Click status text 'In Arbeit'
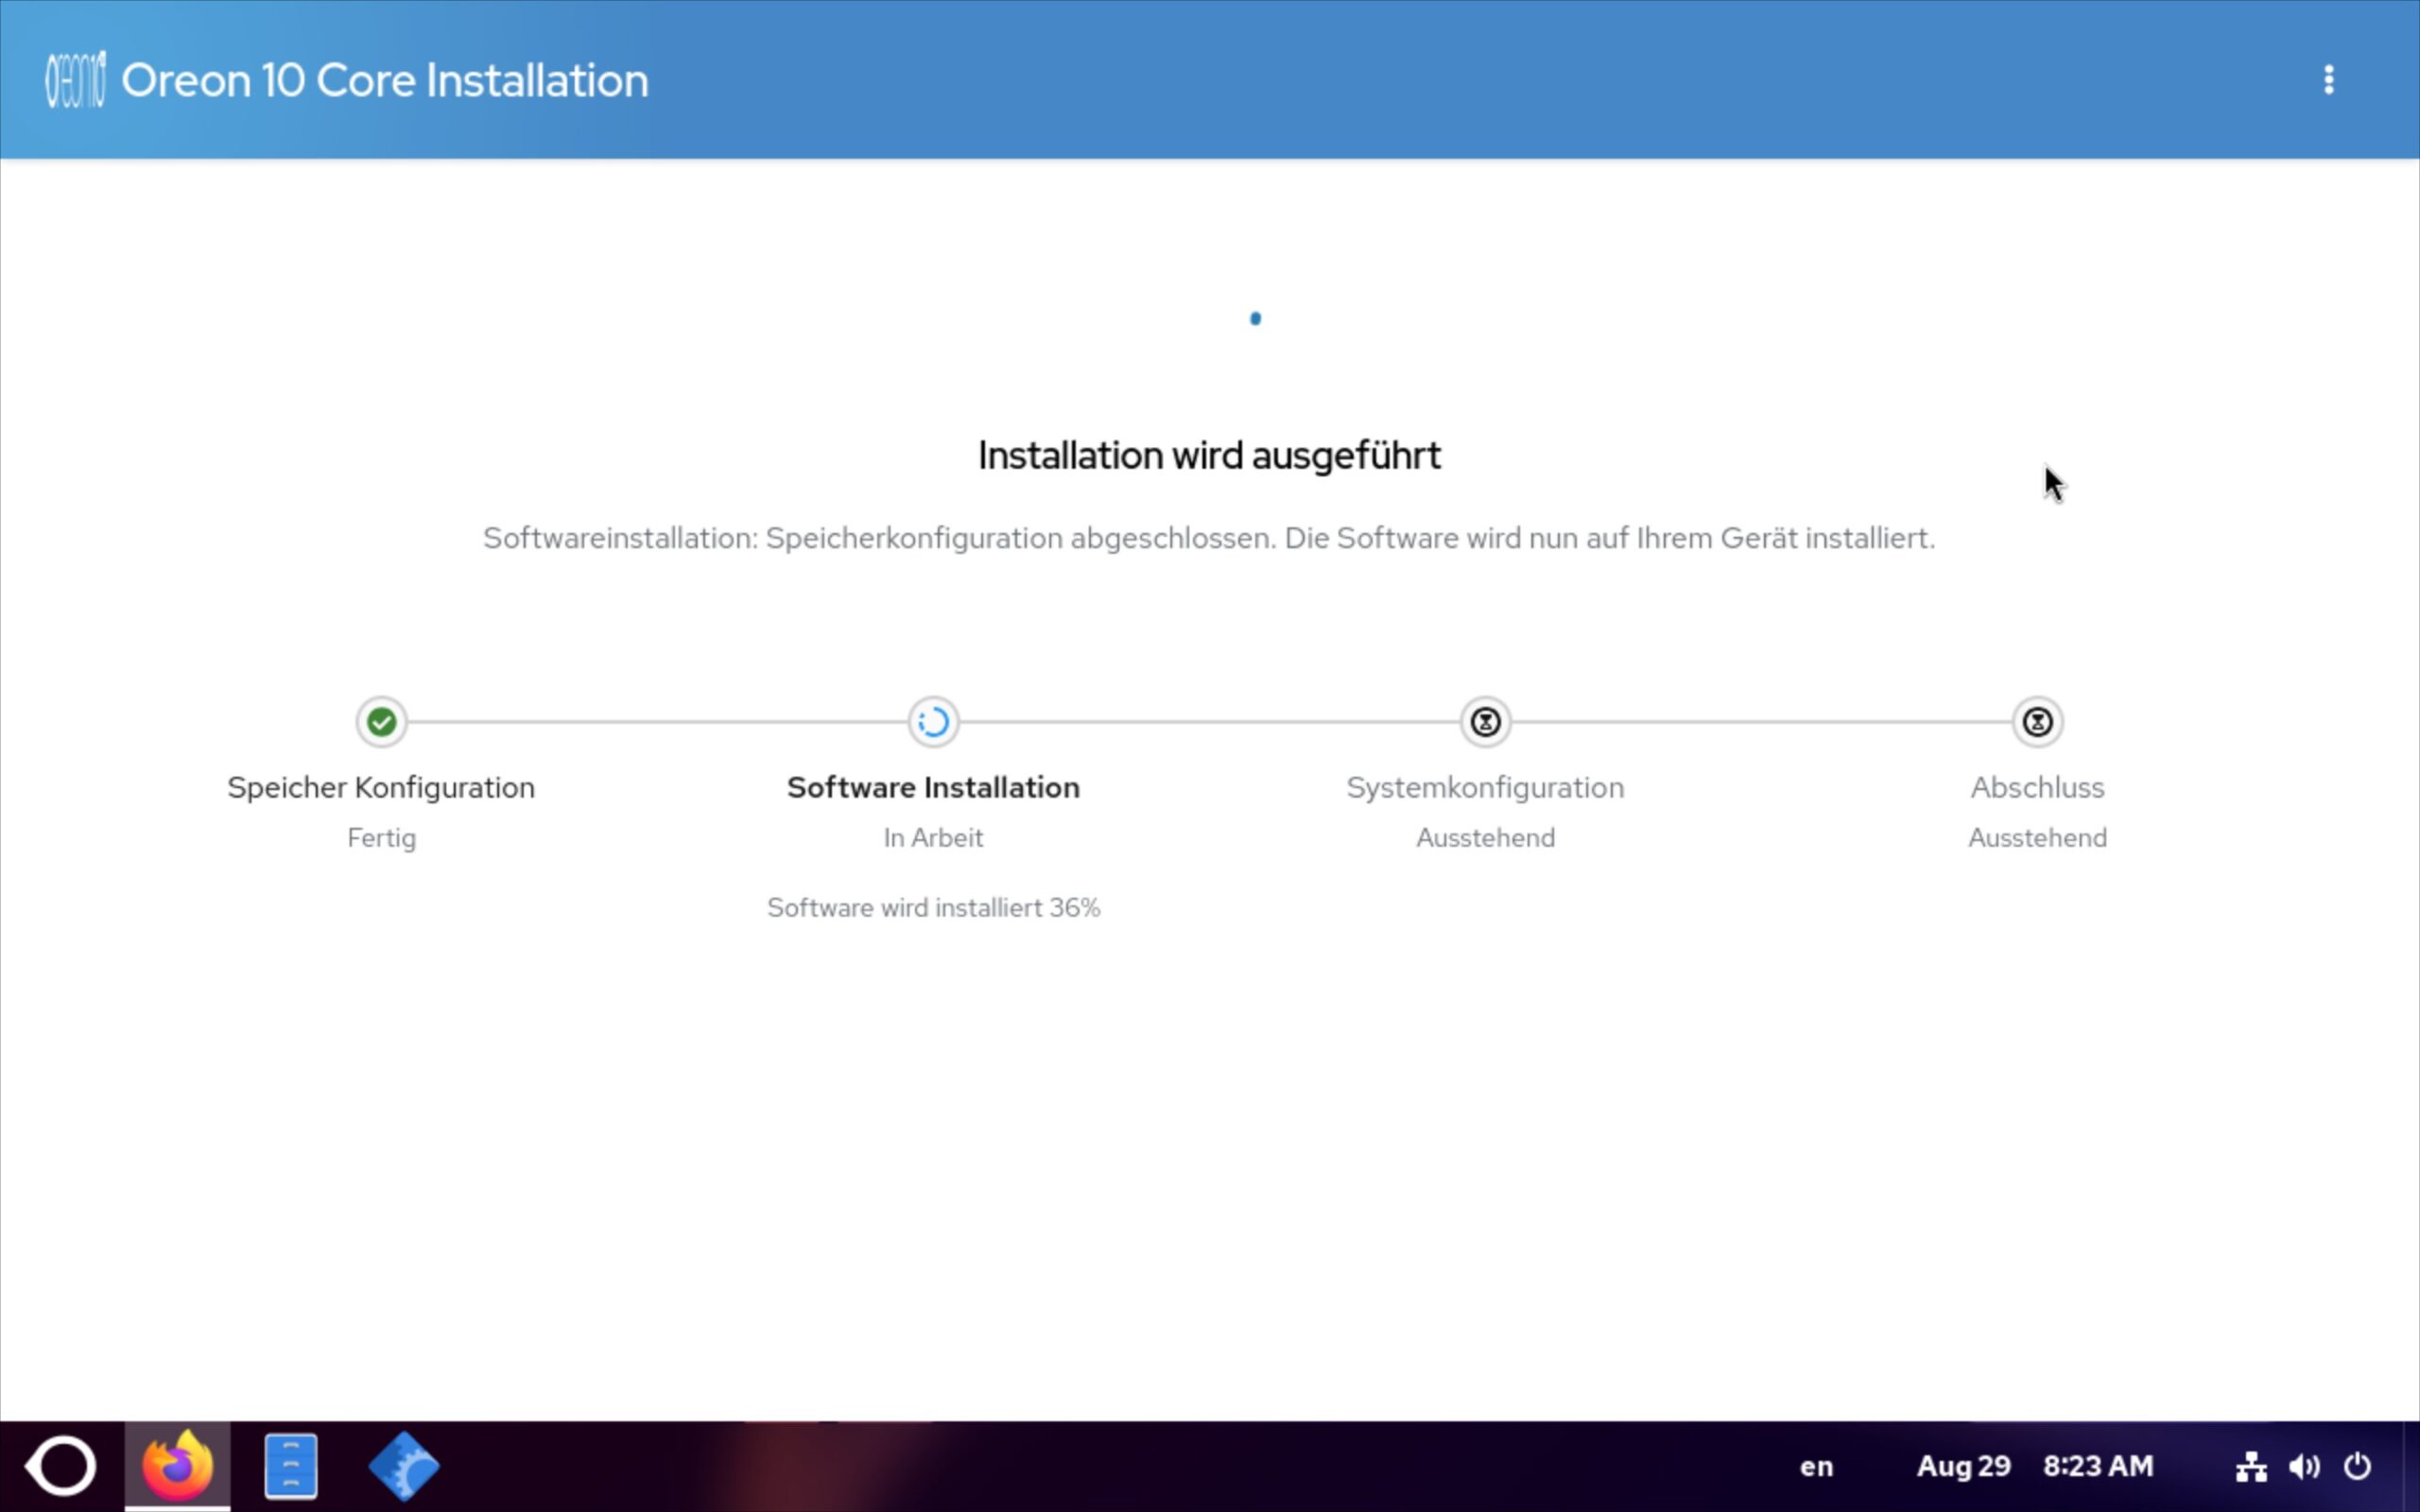Viewport: 2420px width, 1512px height. click(933, 838)
